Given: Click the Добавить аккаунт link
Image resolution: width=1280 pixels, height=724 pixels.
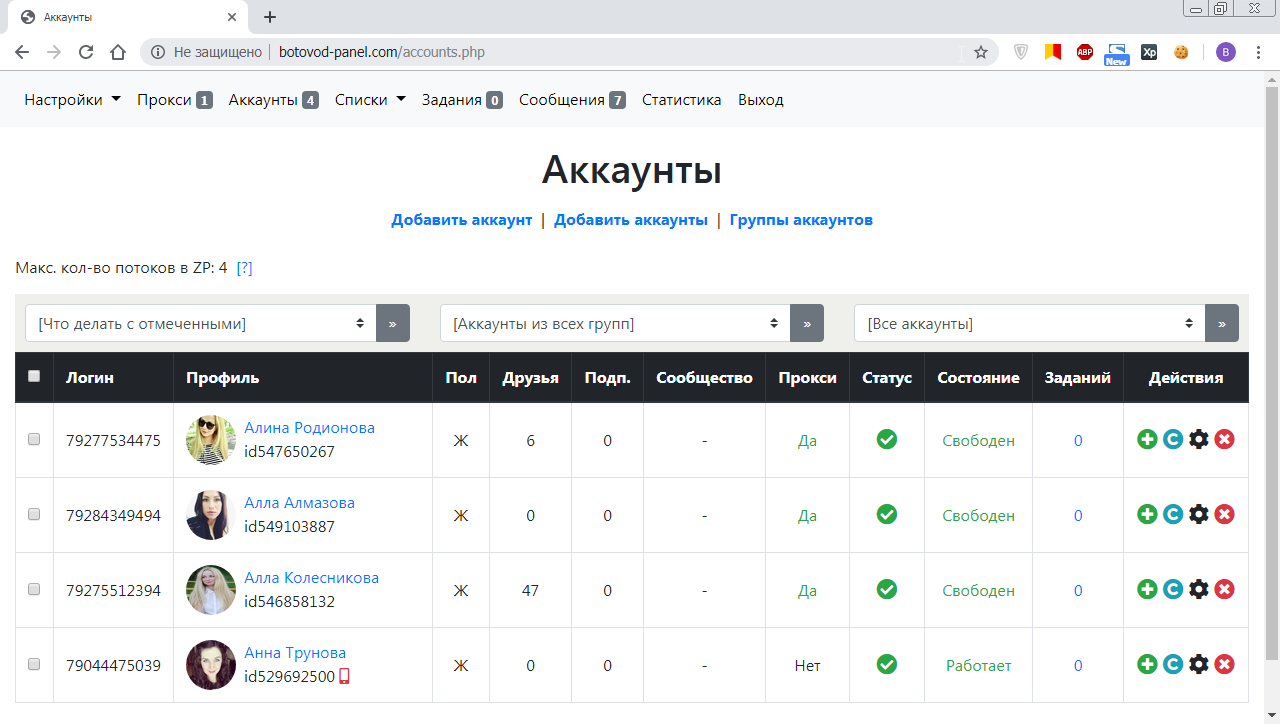Looking at the screenshot, I should click(x=461, y=219).
